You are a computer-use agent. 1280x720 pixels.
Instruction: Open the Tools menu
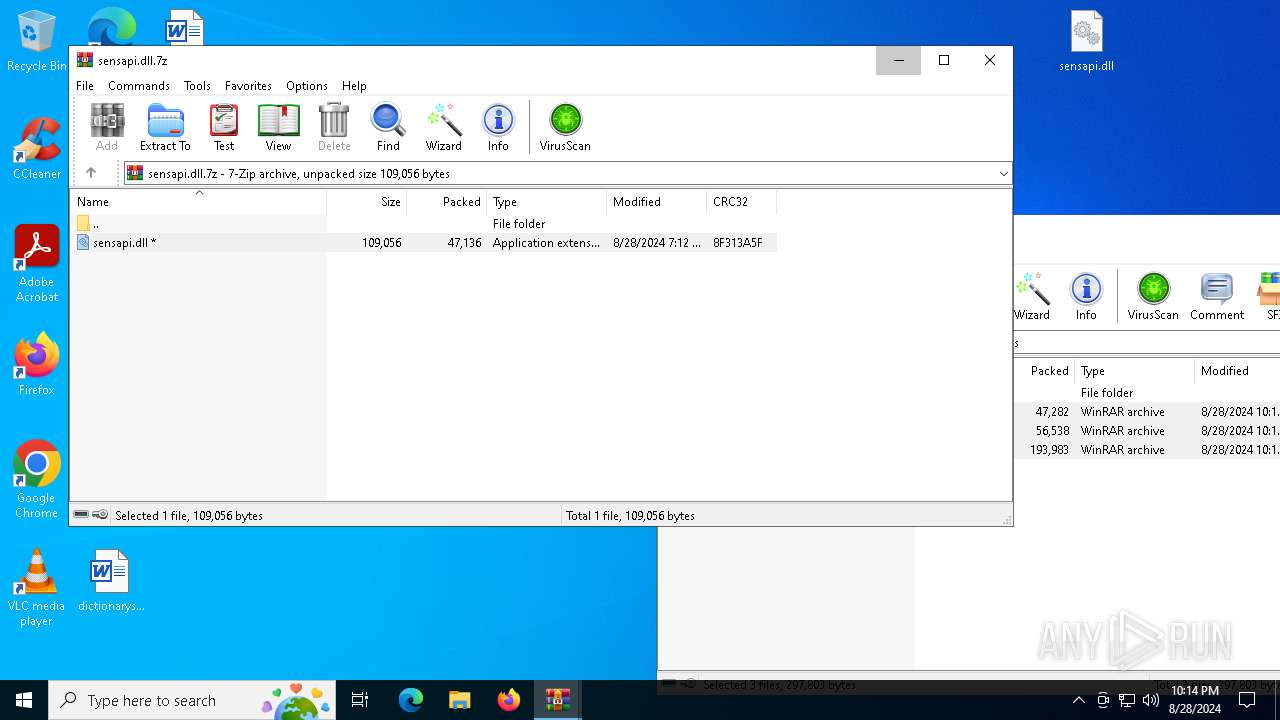point(197,86)
